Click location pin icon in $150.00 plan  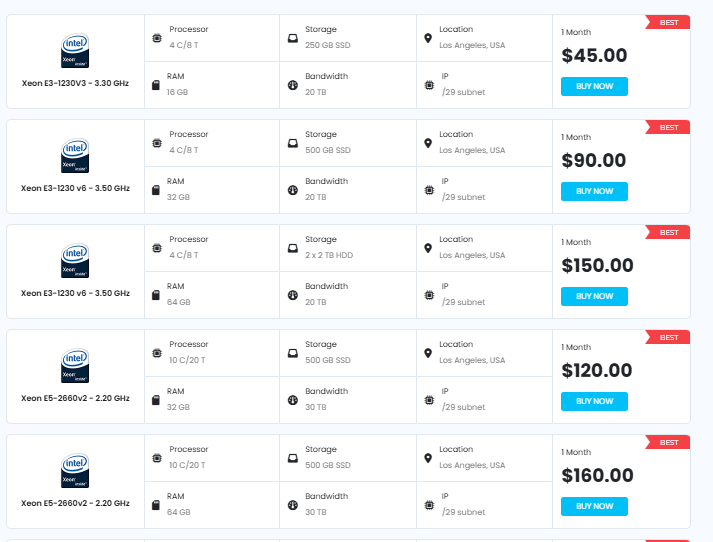click(x=428, y=248)
